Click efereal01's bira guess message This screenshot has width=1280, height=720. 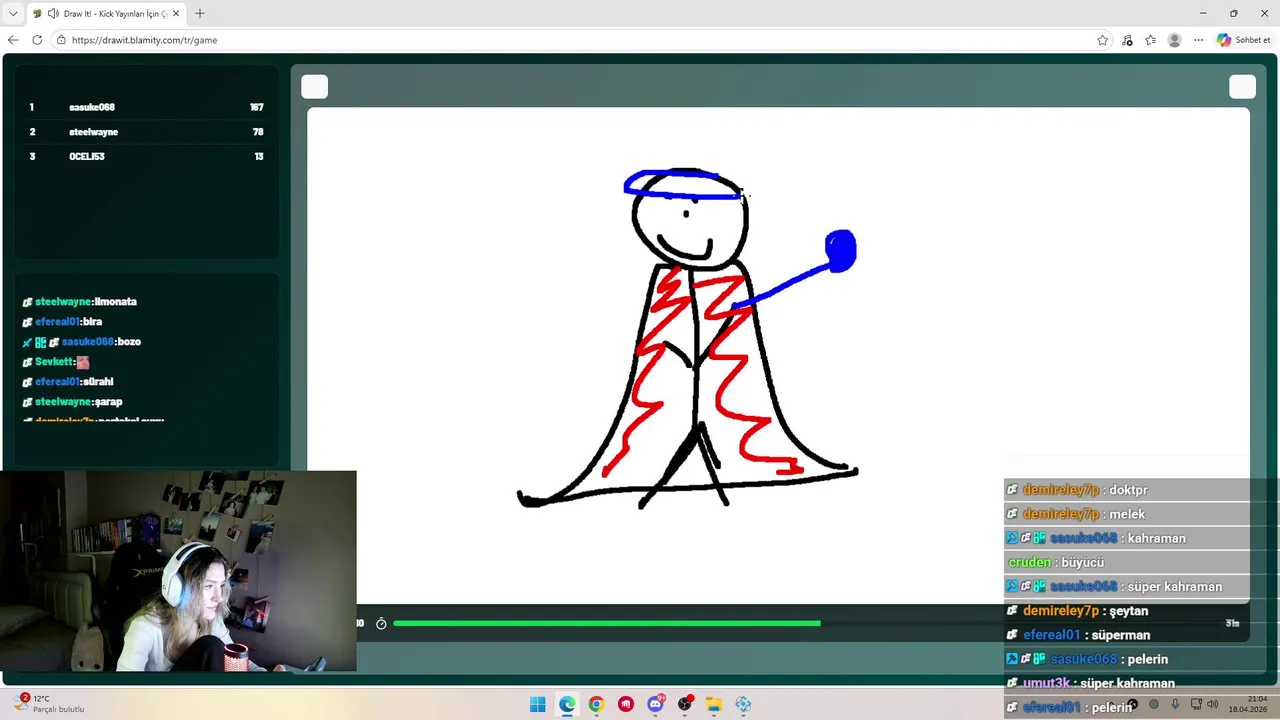(62, 321)
